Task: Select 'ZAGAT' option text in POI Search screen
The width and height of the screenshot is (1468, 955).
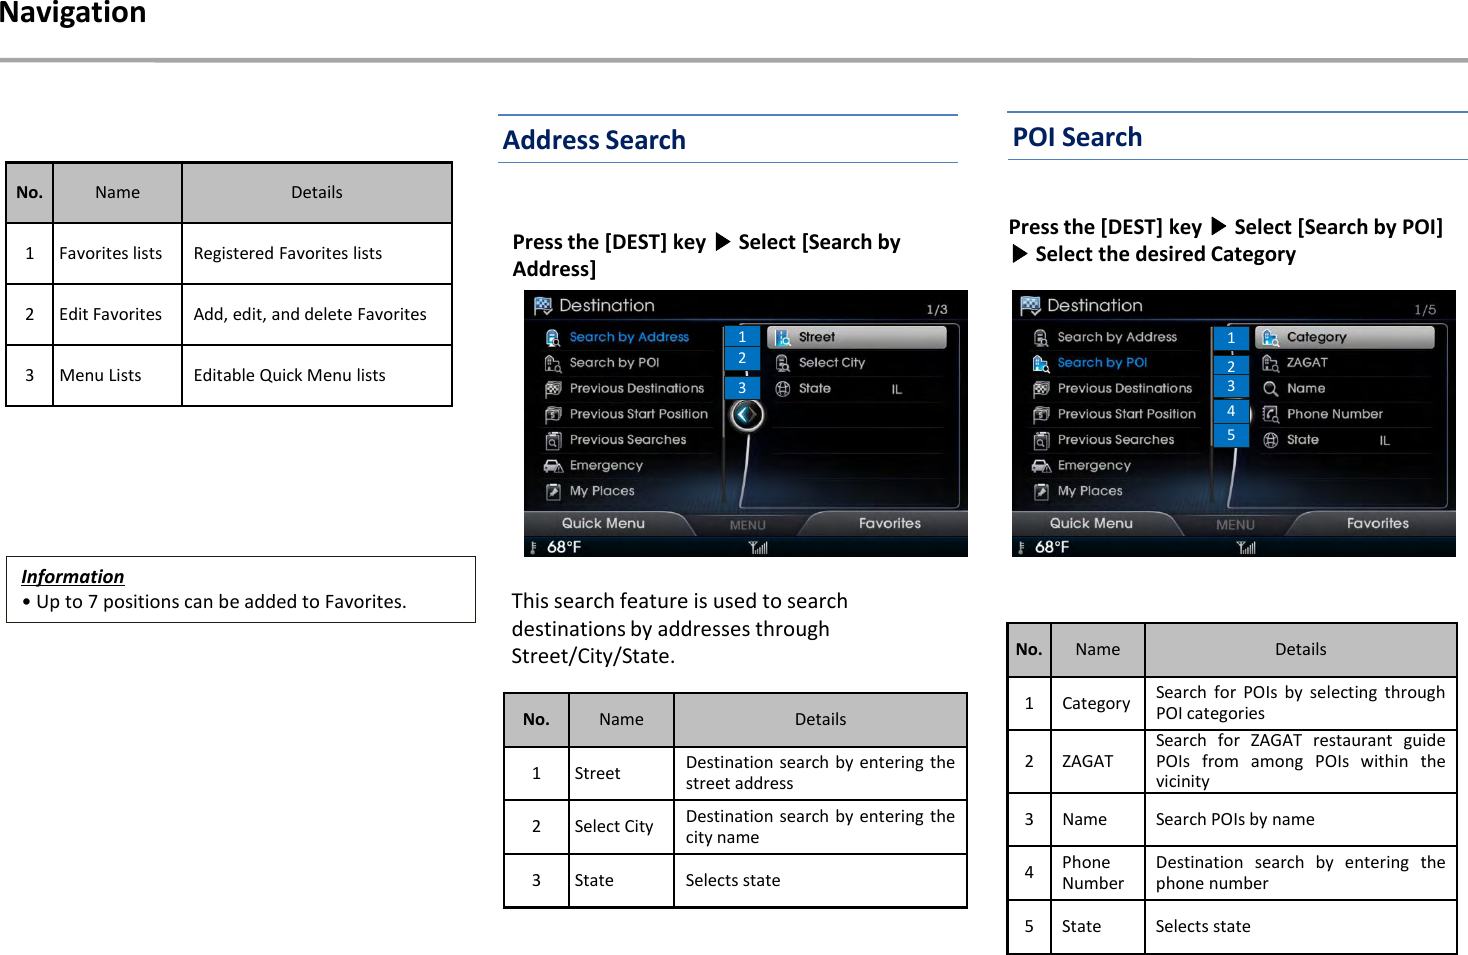Action: [1307, 363]
